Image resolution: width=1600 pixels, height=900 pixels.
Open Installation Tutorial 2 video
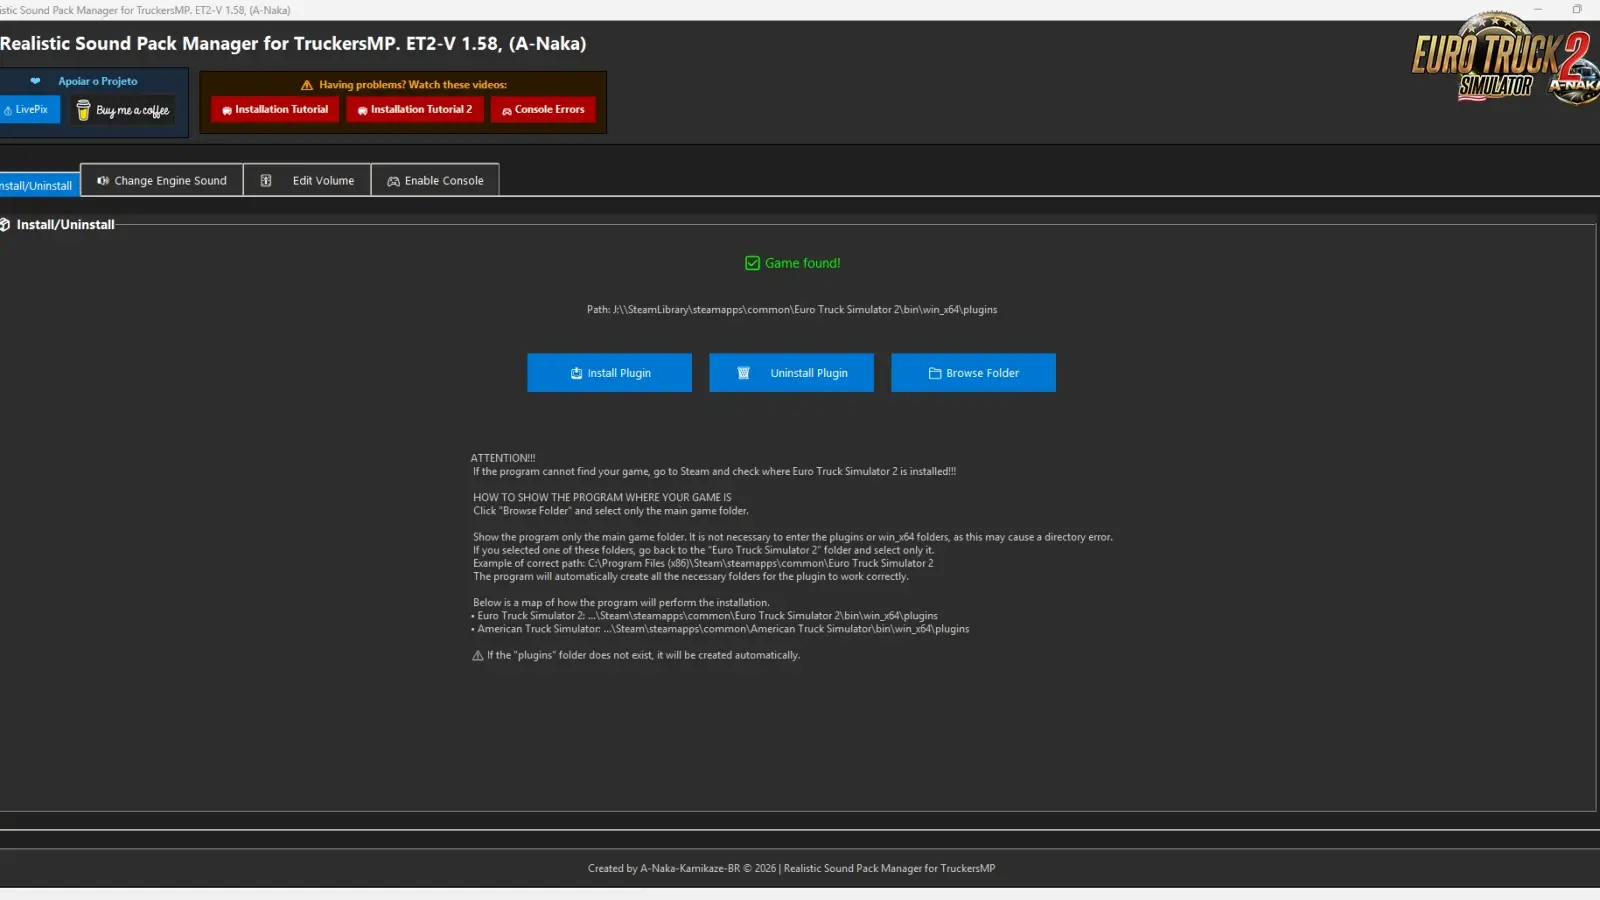pyautogui.click(x=415, y=110)
